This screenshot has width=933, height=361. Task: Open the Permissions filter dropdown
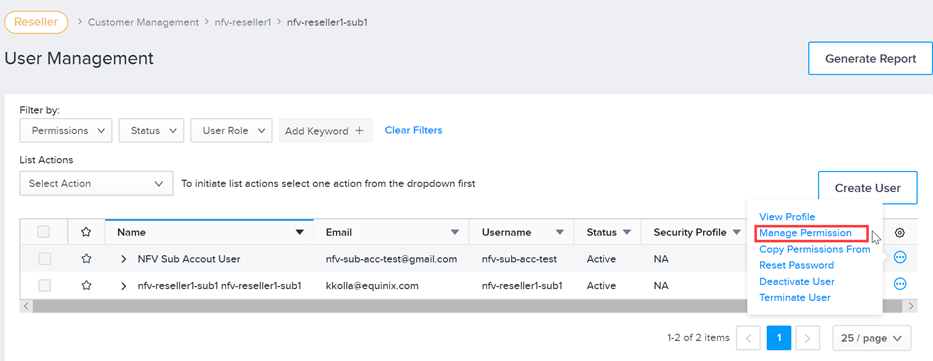click(66, 130)
